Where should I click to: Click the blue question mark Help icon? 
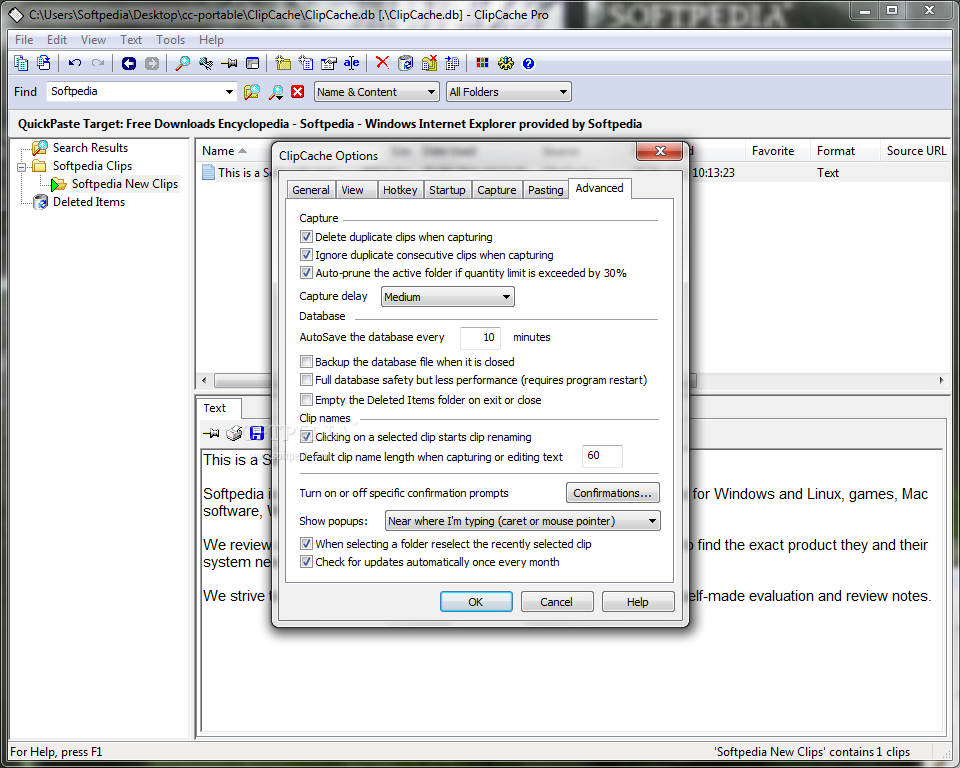point(528,64)
